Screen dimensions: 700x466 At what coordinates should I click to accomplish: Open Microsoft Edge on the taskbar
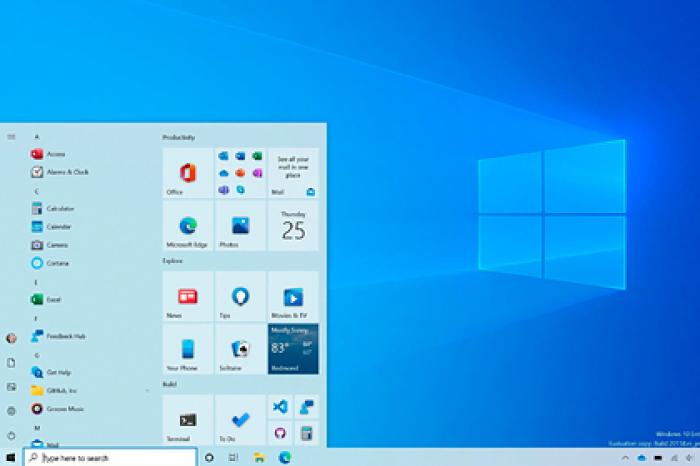point(284,458)
